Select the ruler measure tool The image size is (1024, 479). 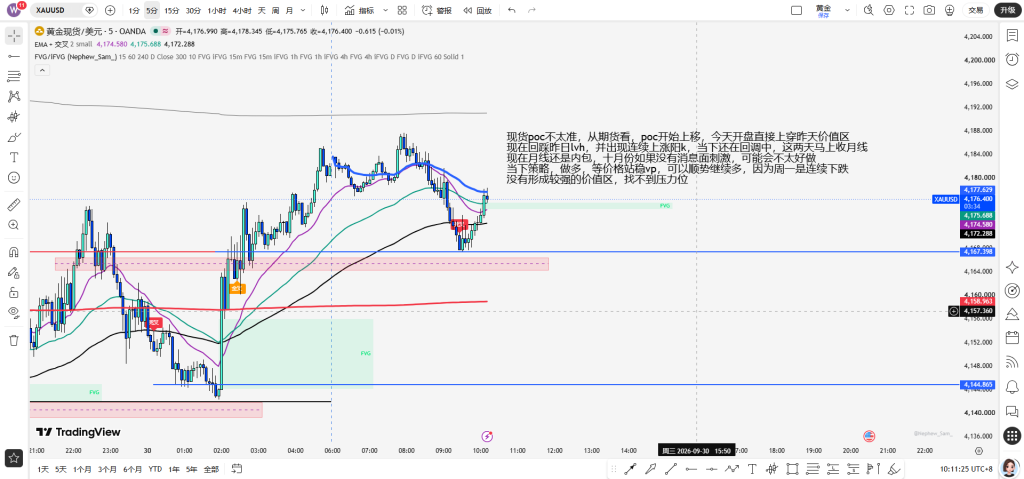[x=14, y=205]
